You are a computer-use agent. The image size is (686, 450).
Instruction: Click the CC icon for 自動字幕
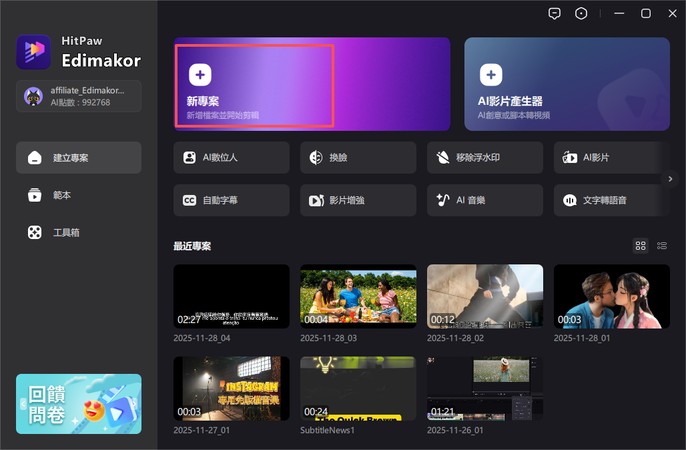point(189,200)
